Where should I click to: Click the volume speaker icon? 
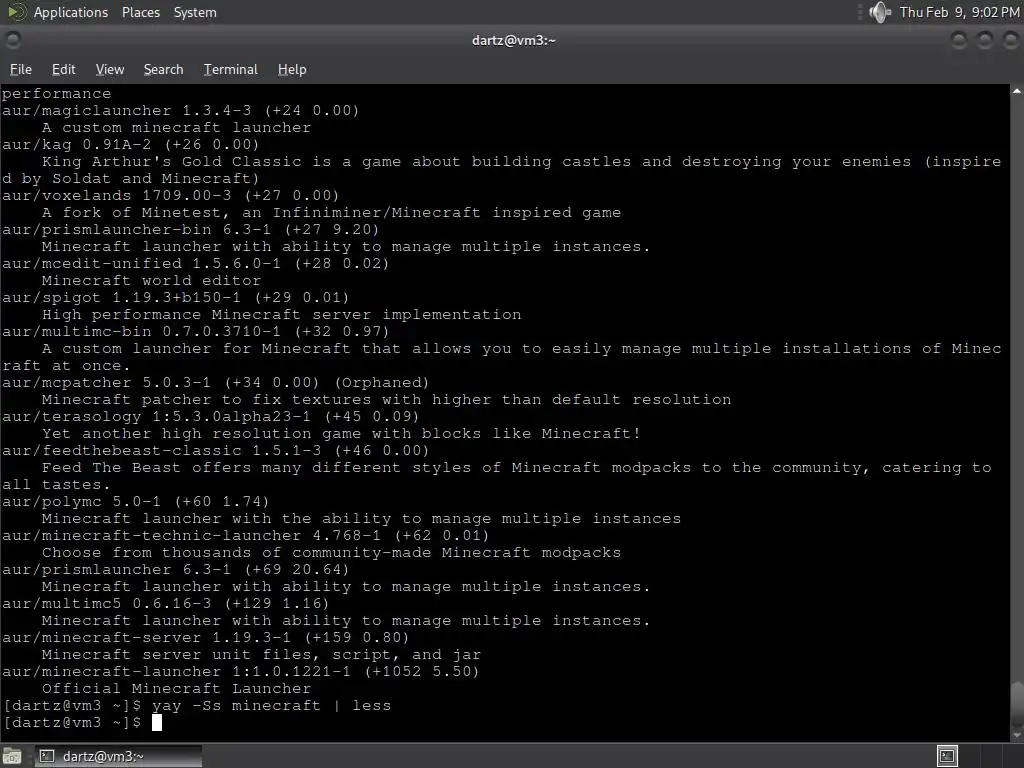[880, 12]
